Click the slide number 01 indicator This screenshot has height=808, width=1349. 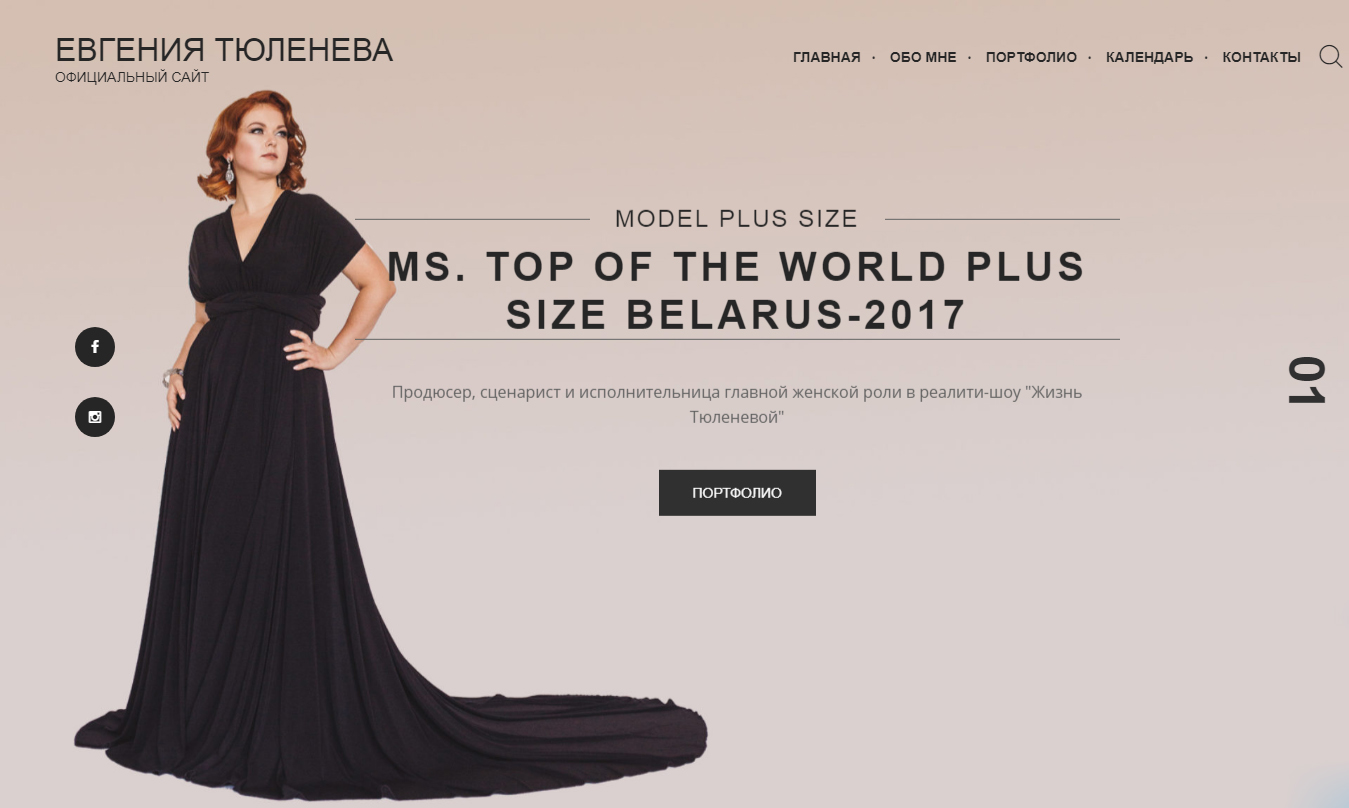point(1306,381)
